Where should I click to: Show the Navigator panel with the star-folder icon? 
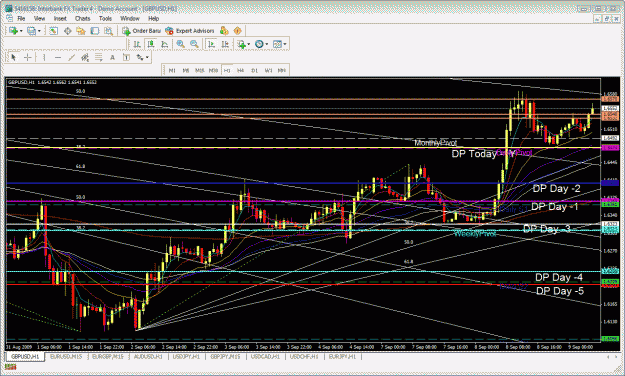coord(81,31)
